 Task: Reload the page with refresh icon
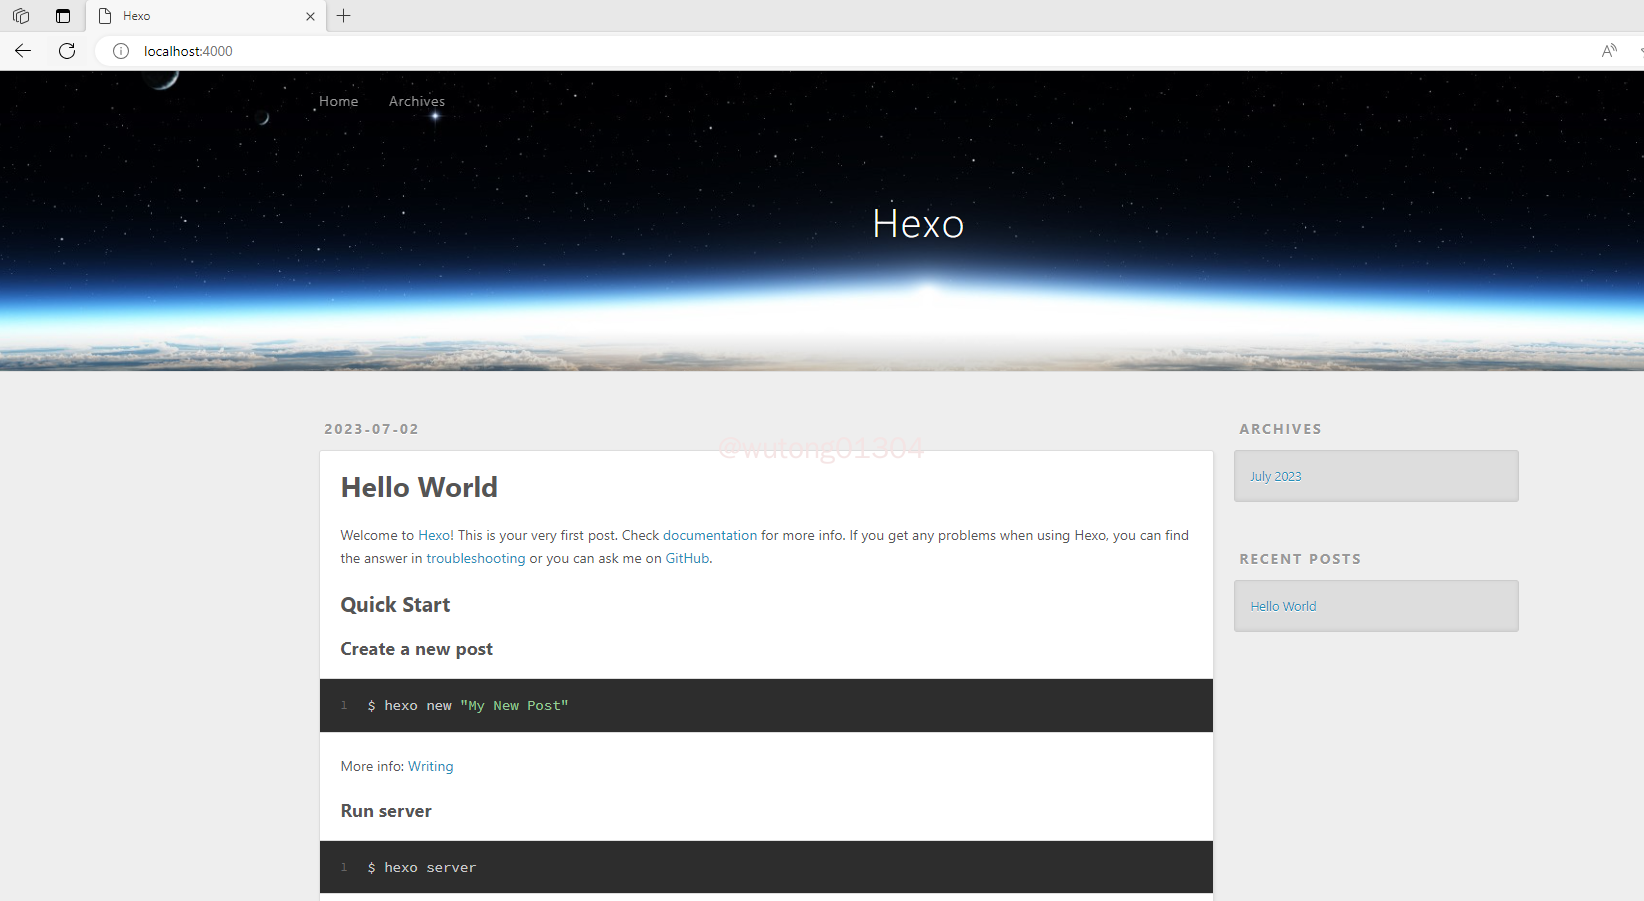click(67, 51)
